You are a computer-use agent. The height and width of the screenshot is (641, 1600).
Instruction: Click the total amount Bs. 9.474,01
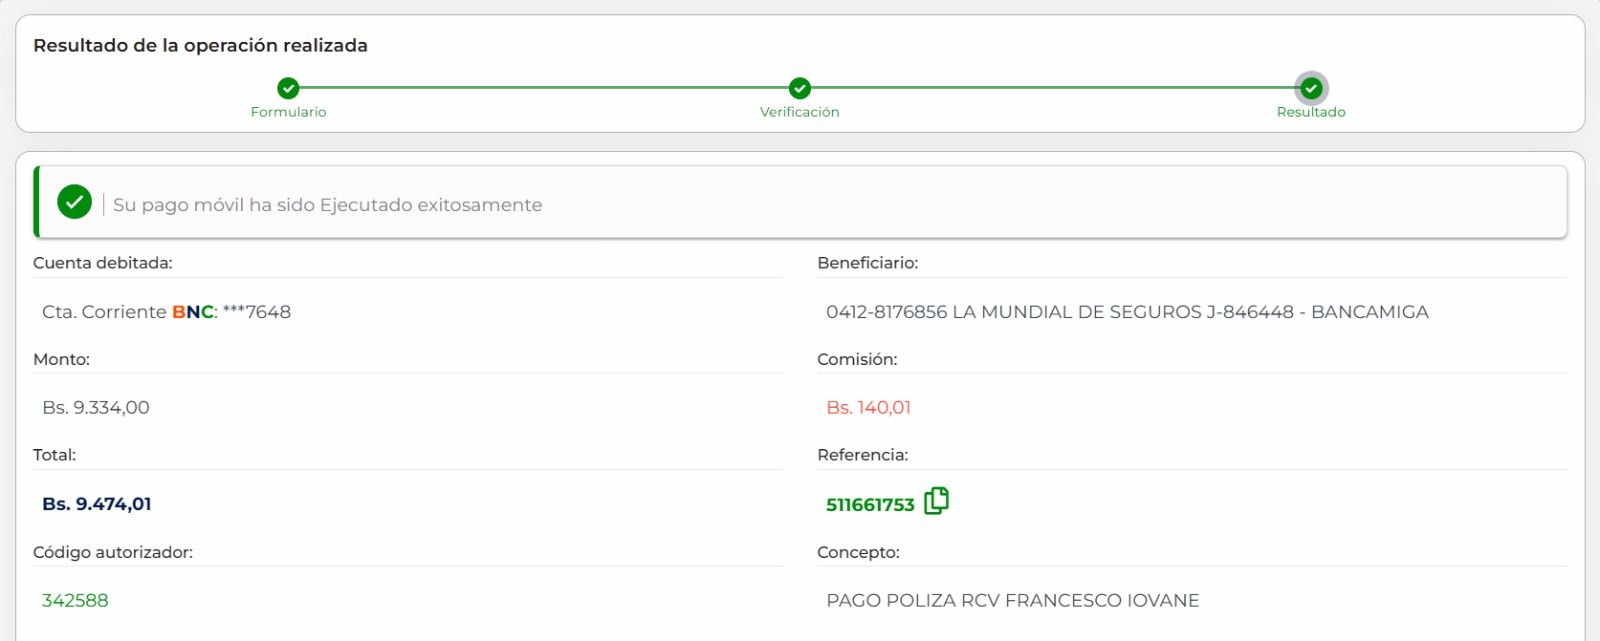97,504
